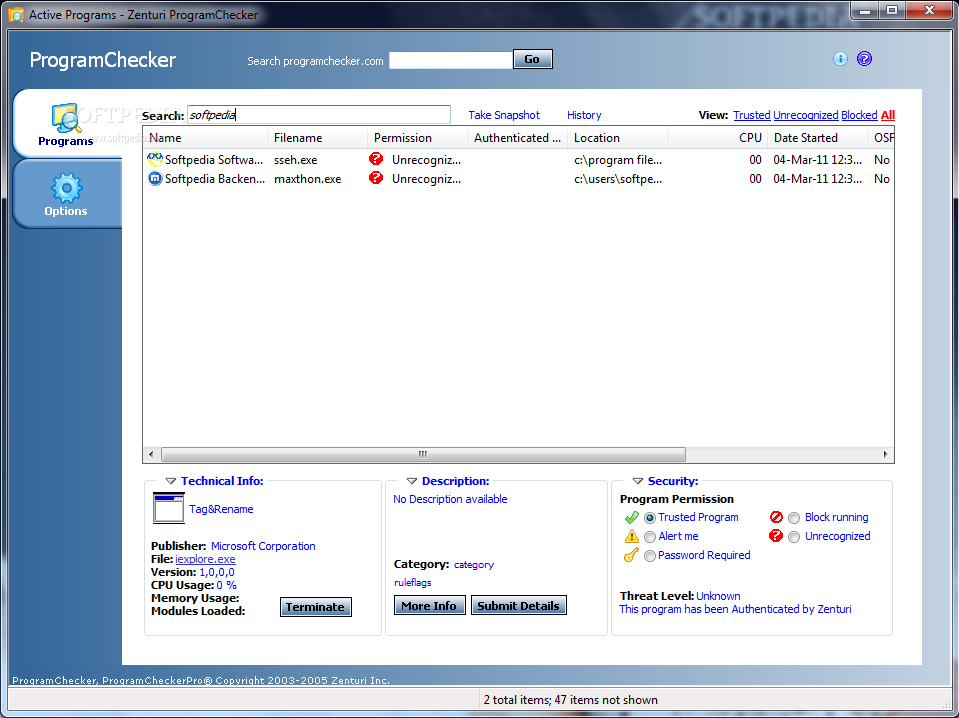The height and width of the screenshot is (718, 959).
Task: Click the blue info icon
Action: coord(840,59)
